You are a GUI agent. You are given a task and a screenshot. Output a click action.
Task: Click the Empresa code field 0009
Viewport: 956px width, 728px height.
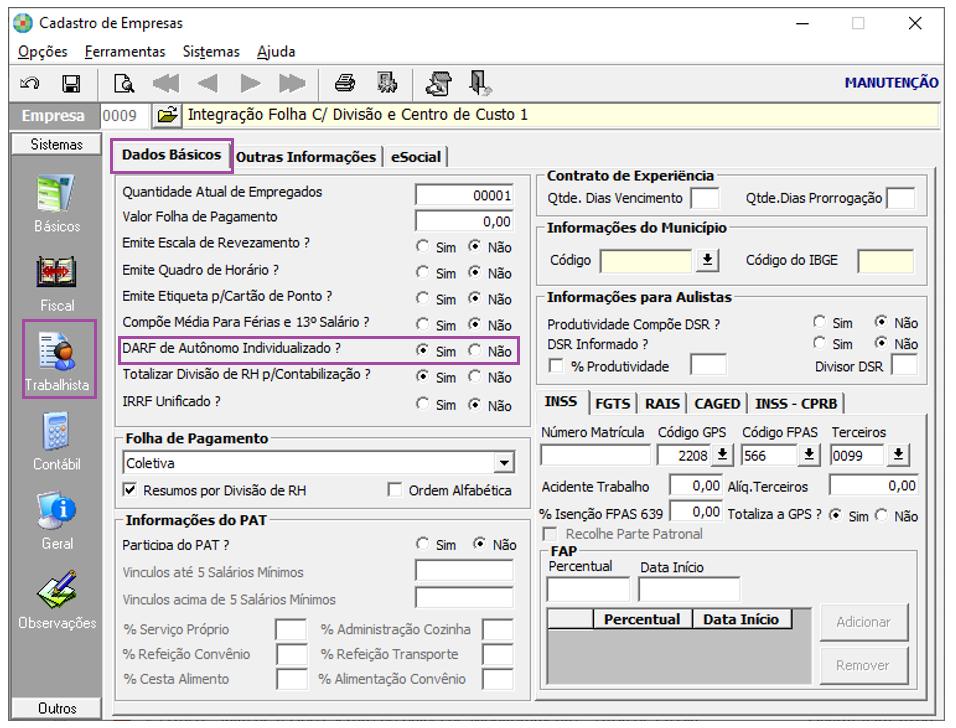point(124,116)
